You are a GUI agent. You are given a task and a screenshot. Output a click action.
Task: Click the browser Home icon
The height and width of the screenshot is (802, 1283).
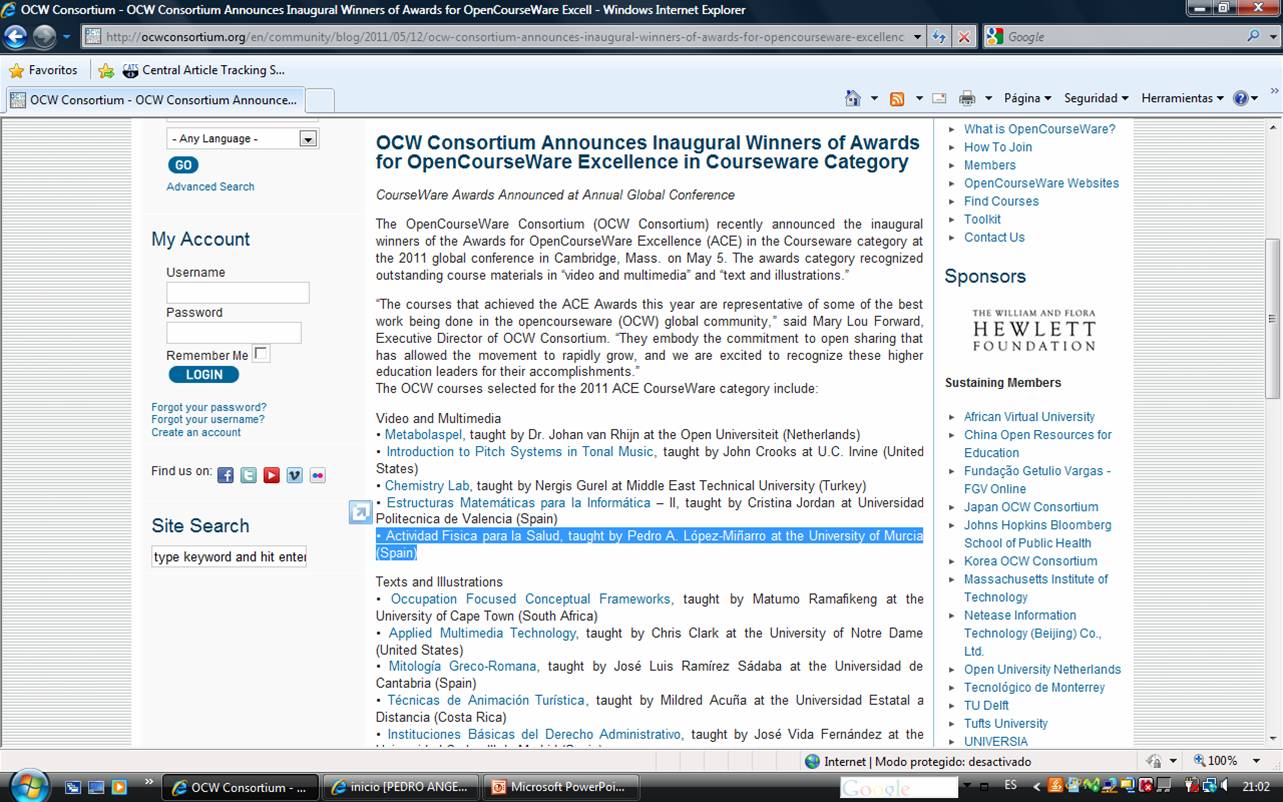coord(852,98)
